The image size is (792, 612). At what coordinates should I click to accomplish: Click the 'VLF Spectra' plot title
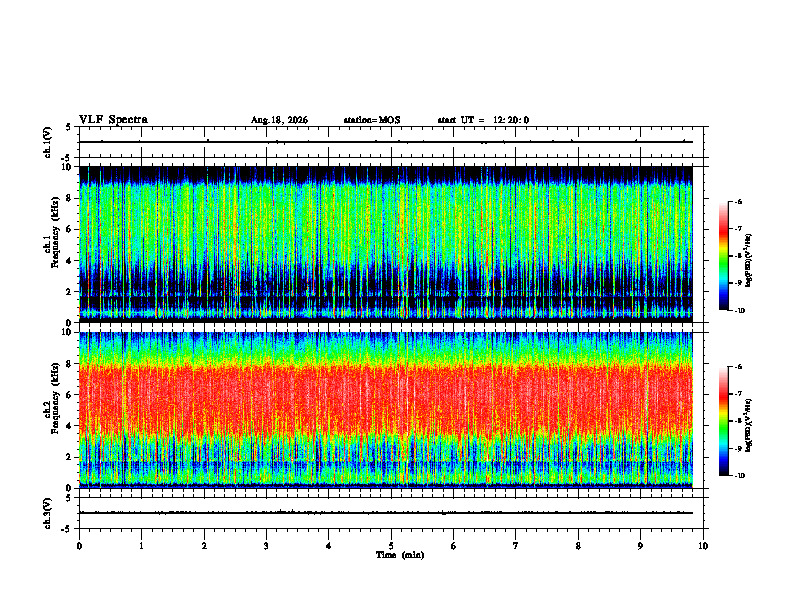click(113, 120)
